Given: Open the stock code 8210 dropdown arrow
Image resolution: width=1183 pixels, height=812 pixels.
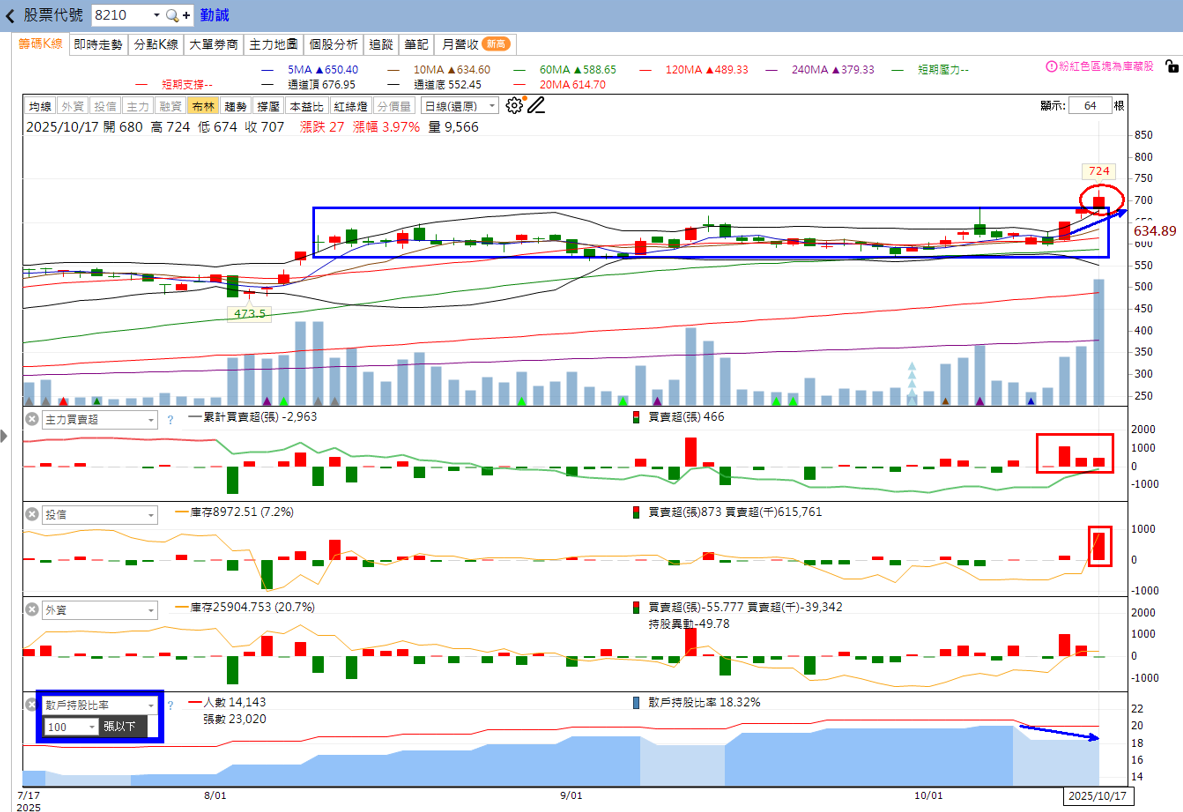Looking at the screenshot, I should pos(156,15).
